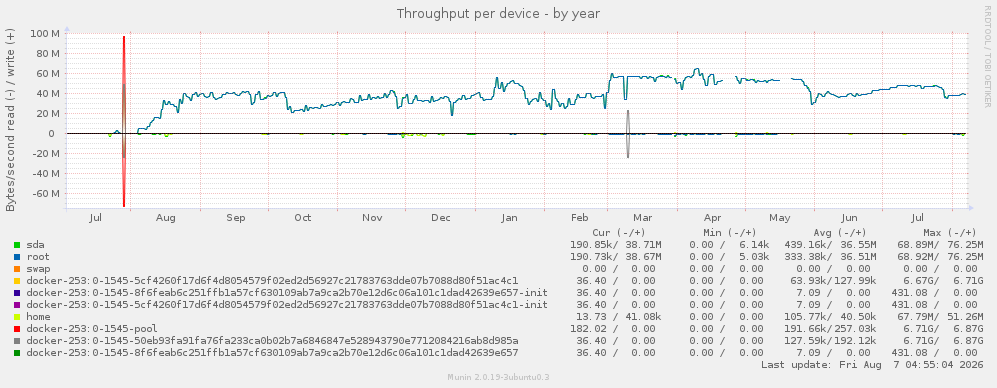Click the red docker-253:0-1545-pool legend swatch
Image resolution: width=997 pixels, height=388 pixels.
coord(17,329)
